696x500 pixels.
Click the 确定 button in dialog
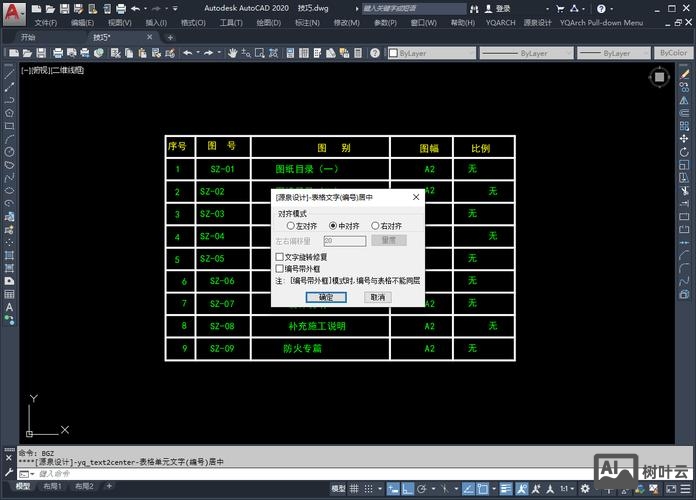[326, 297]
